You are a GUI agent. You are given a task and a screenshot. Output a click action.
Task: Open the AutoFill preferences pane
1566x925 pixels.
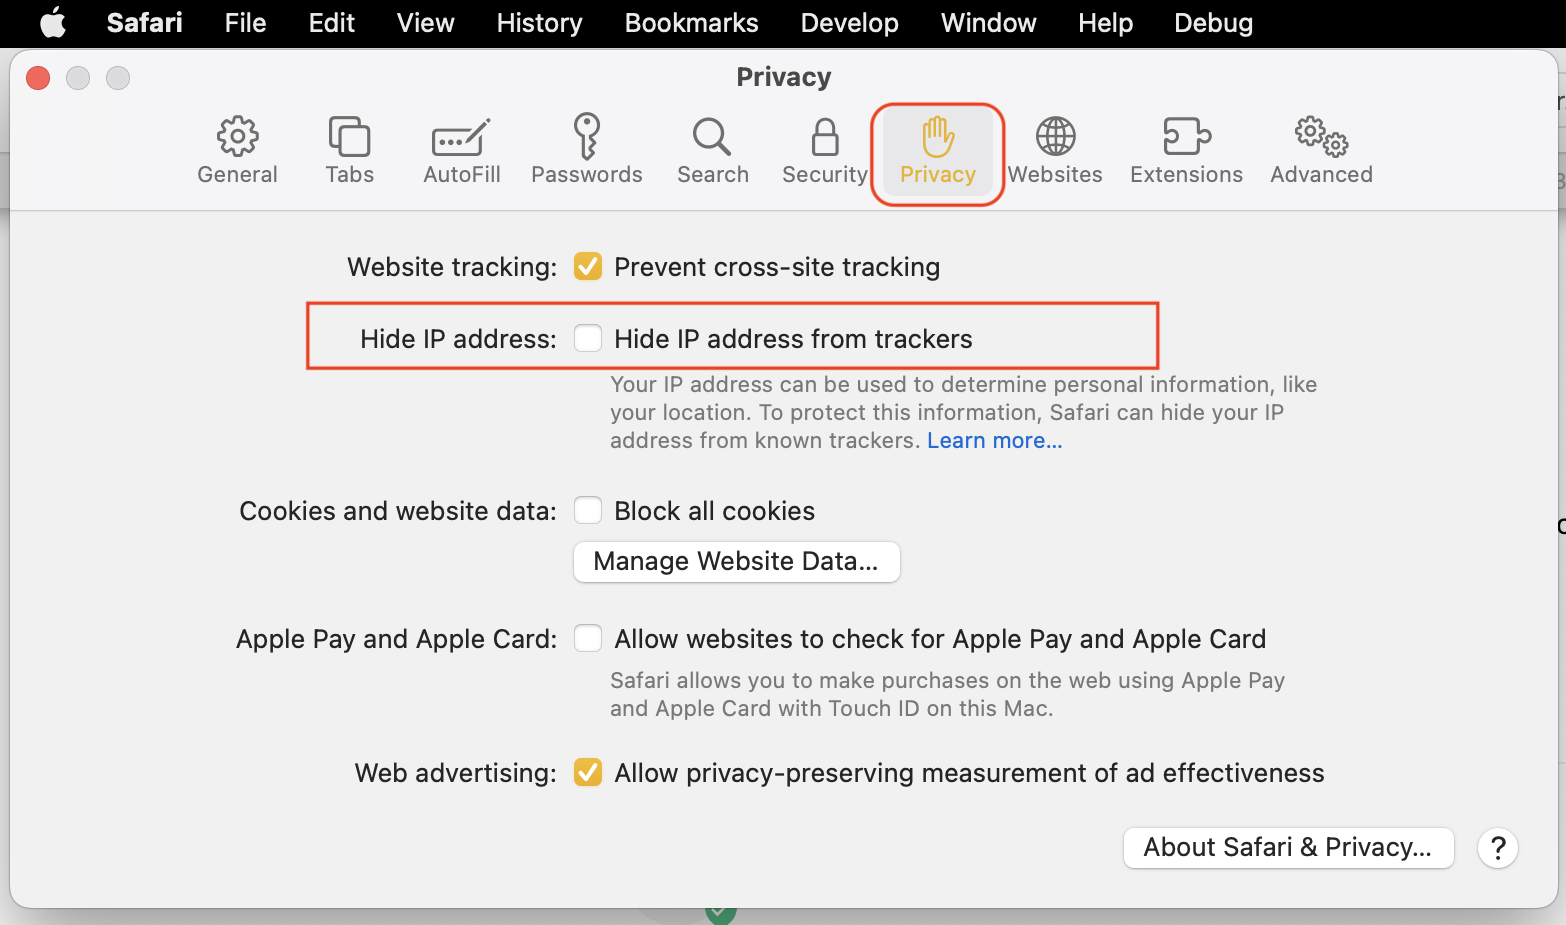[x=461, y=151]
